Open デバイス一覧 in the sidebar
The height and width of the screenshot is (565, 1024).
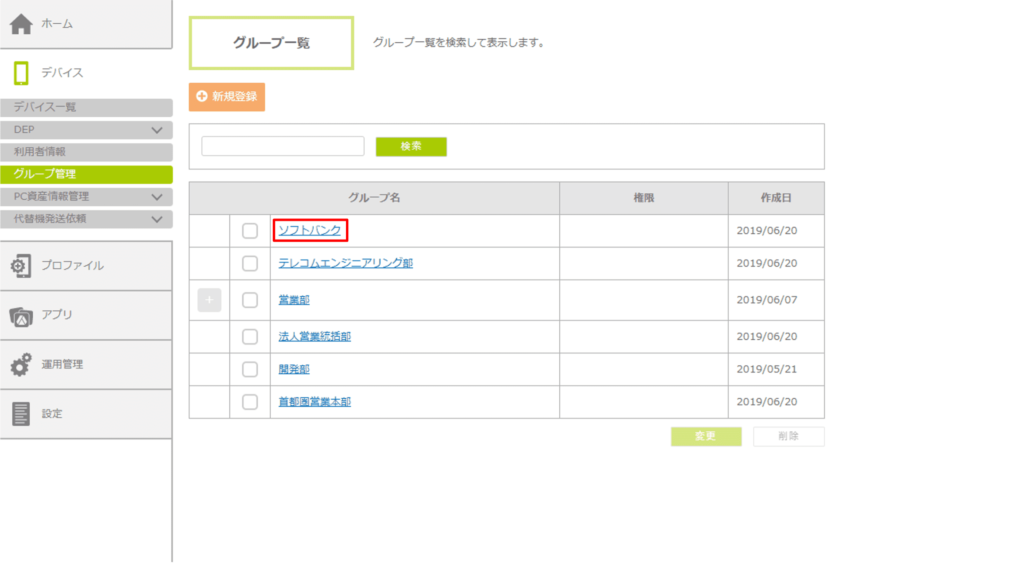[45, 107]
